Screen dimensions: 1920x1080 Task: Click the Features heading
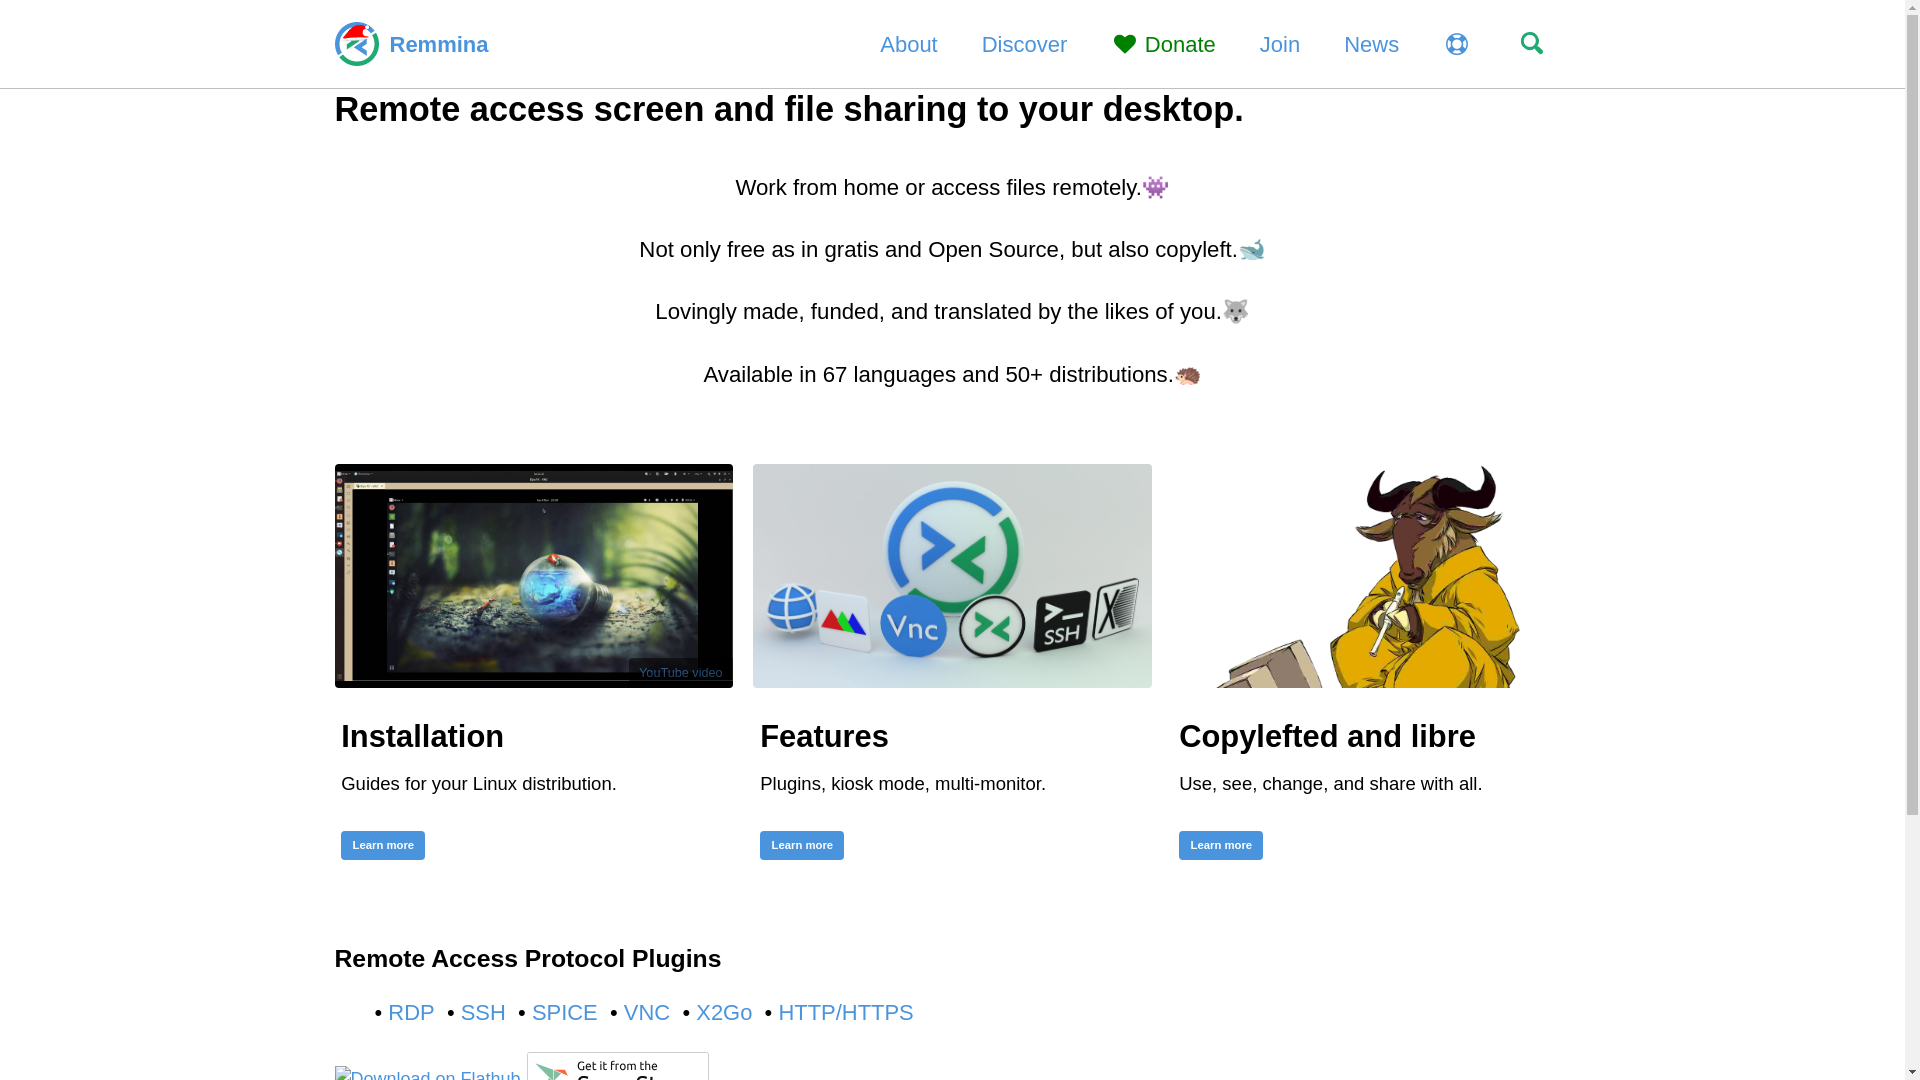pyautogui.click(x=823, y=736)
